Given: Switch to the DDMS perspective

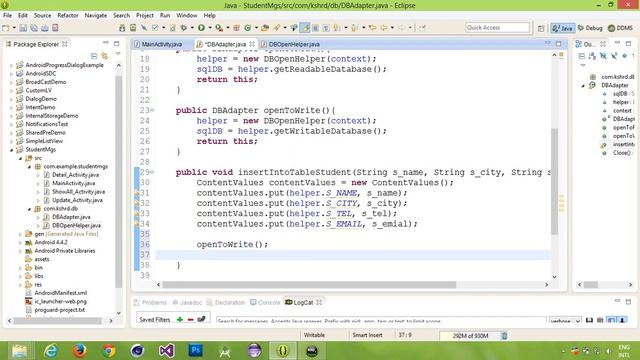Looking at the screenshot, I should pos(620,28).
